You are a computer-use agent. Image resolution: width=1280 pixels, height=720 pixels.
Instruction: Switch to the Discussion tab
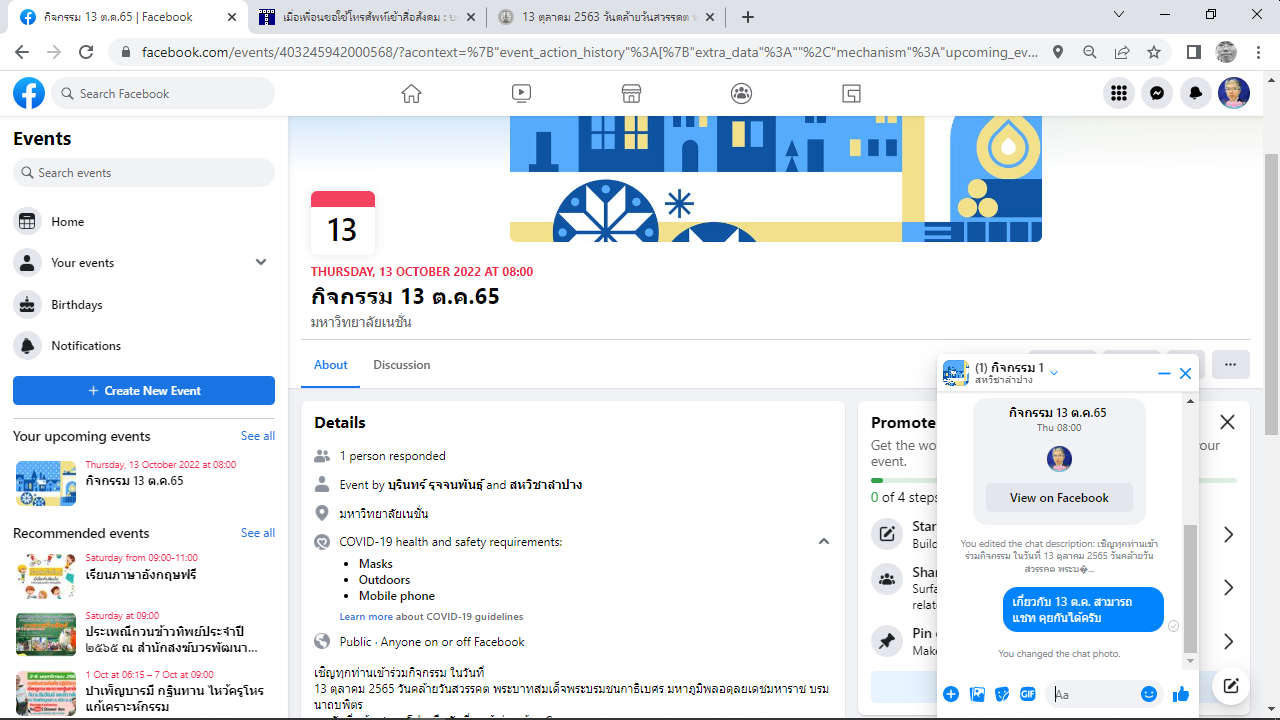coord(402,365)
